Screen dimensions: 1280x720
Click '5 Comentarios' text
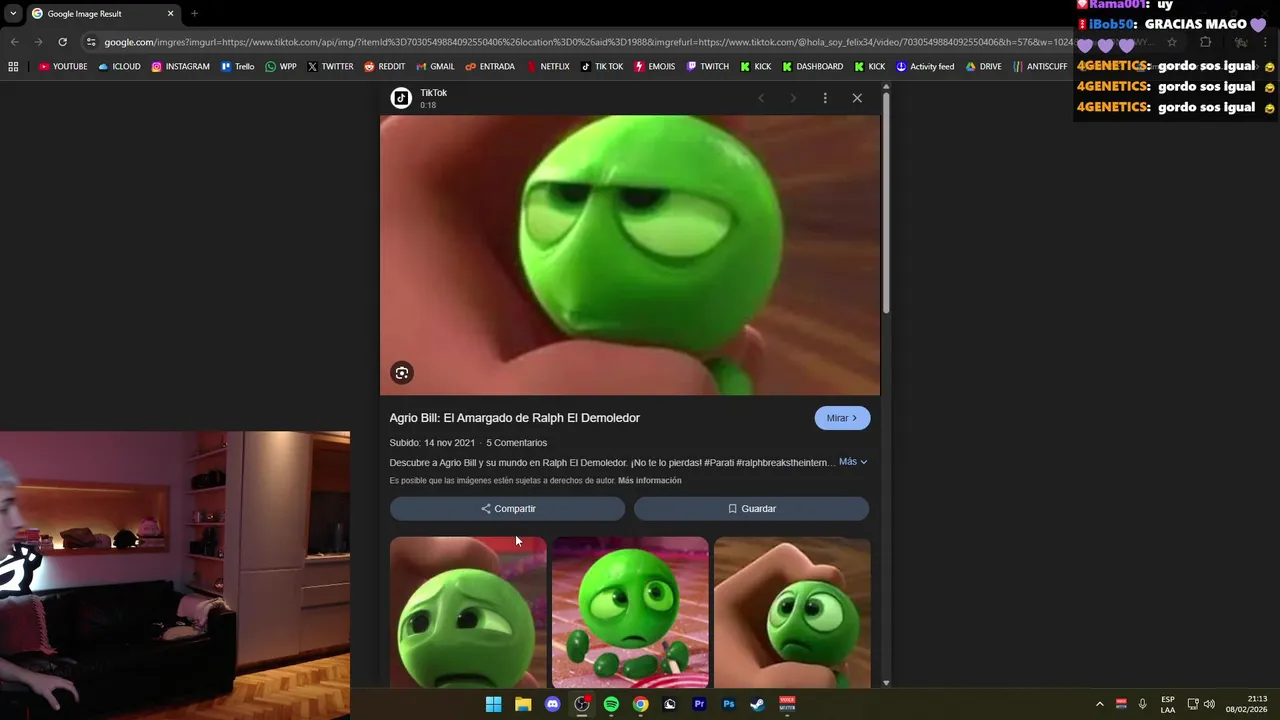(x=516, y=443)
